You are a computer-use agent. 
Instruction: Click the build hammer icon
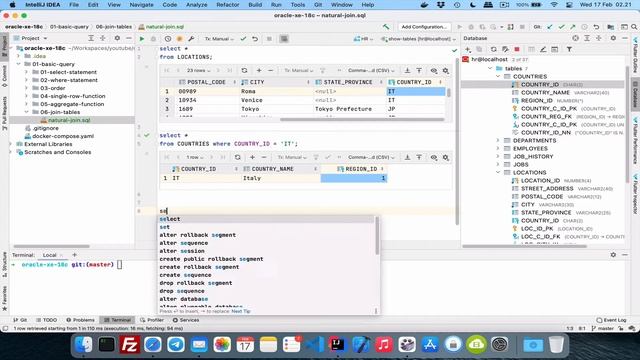click(386, 27)
